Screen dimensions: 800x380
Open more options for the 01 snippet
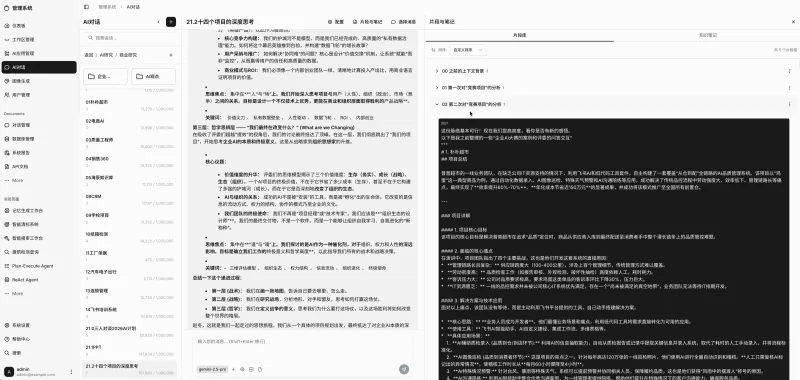click(x=789, y=87)
